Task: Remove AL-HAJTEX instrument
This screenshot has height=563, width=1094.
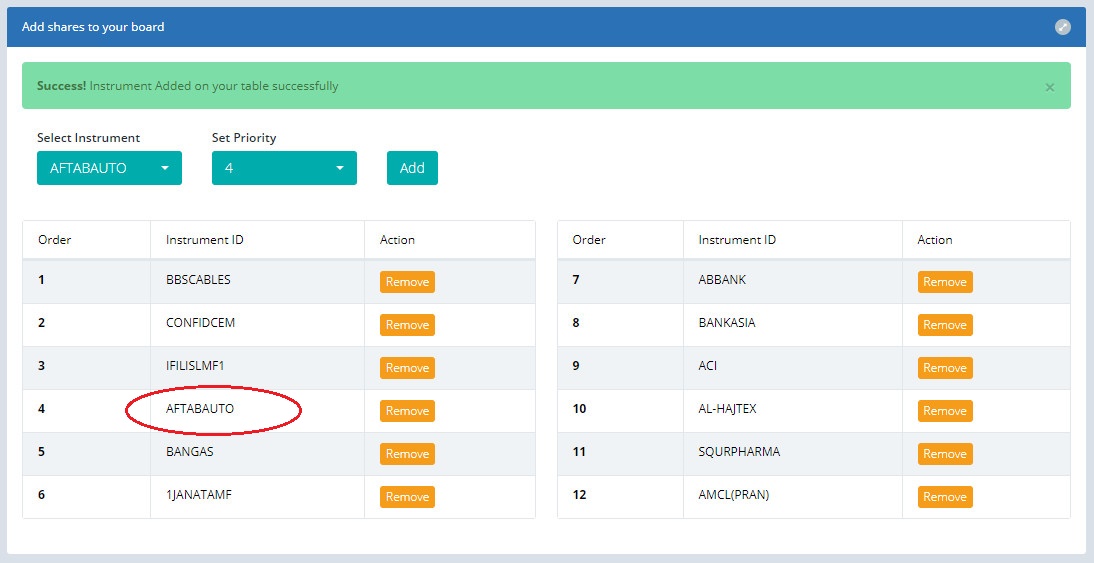Action: (944, 411)
